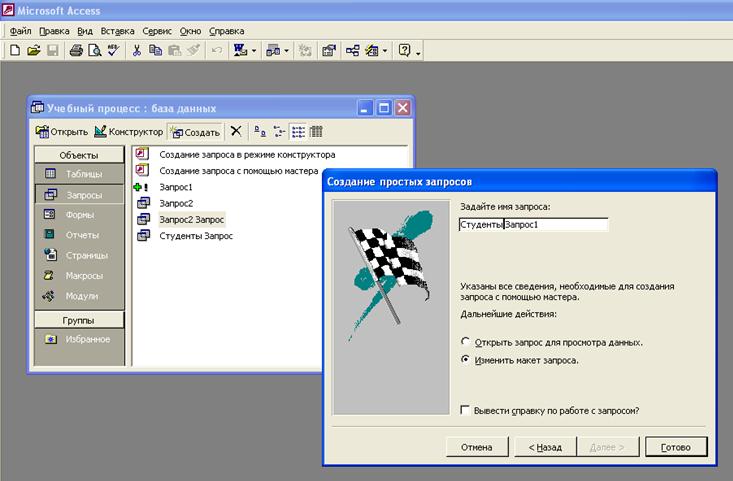Select Макросы in the objects panel
Viewport: 733px width, 481px height.
coord(79,276)
